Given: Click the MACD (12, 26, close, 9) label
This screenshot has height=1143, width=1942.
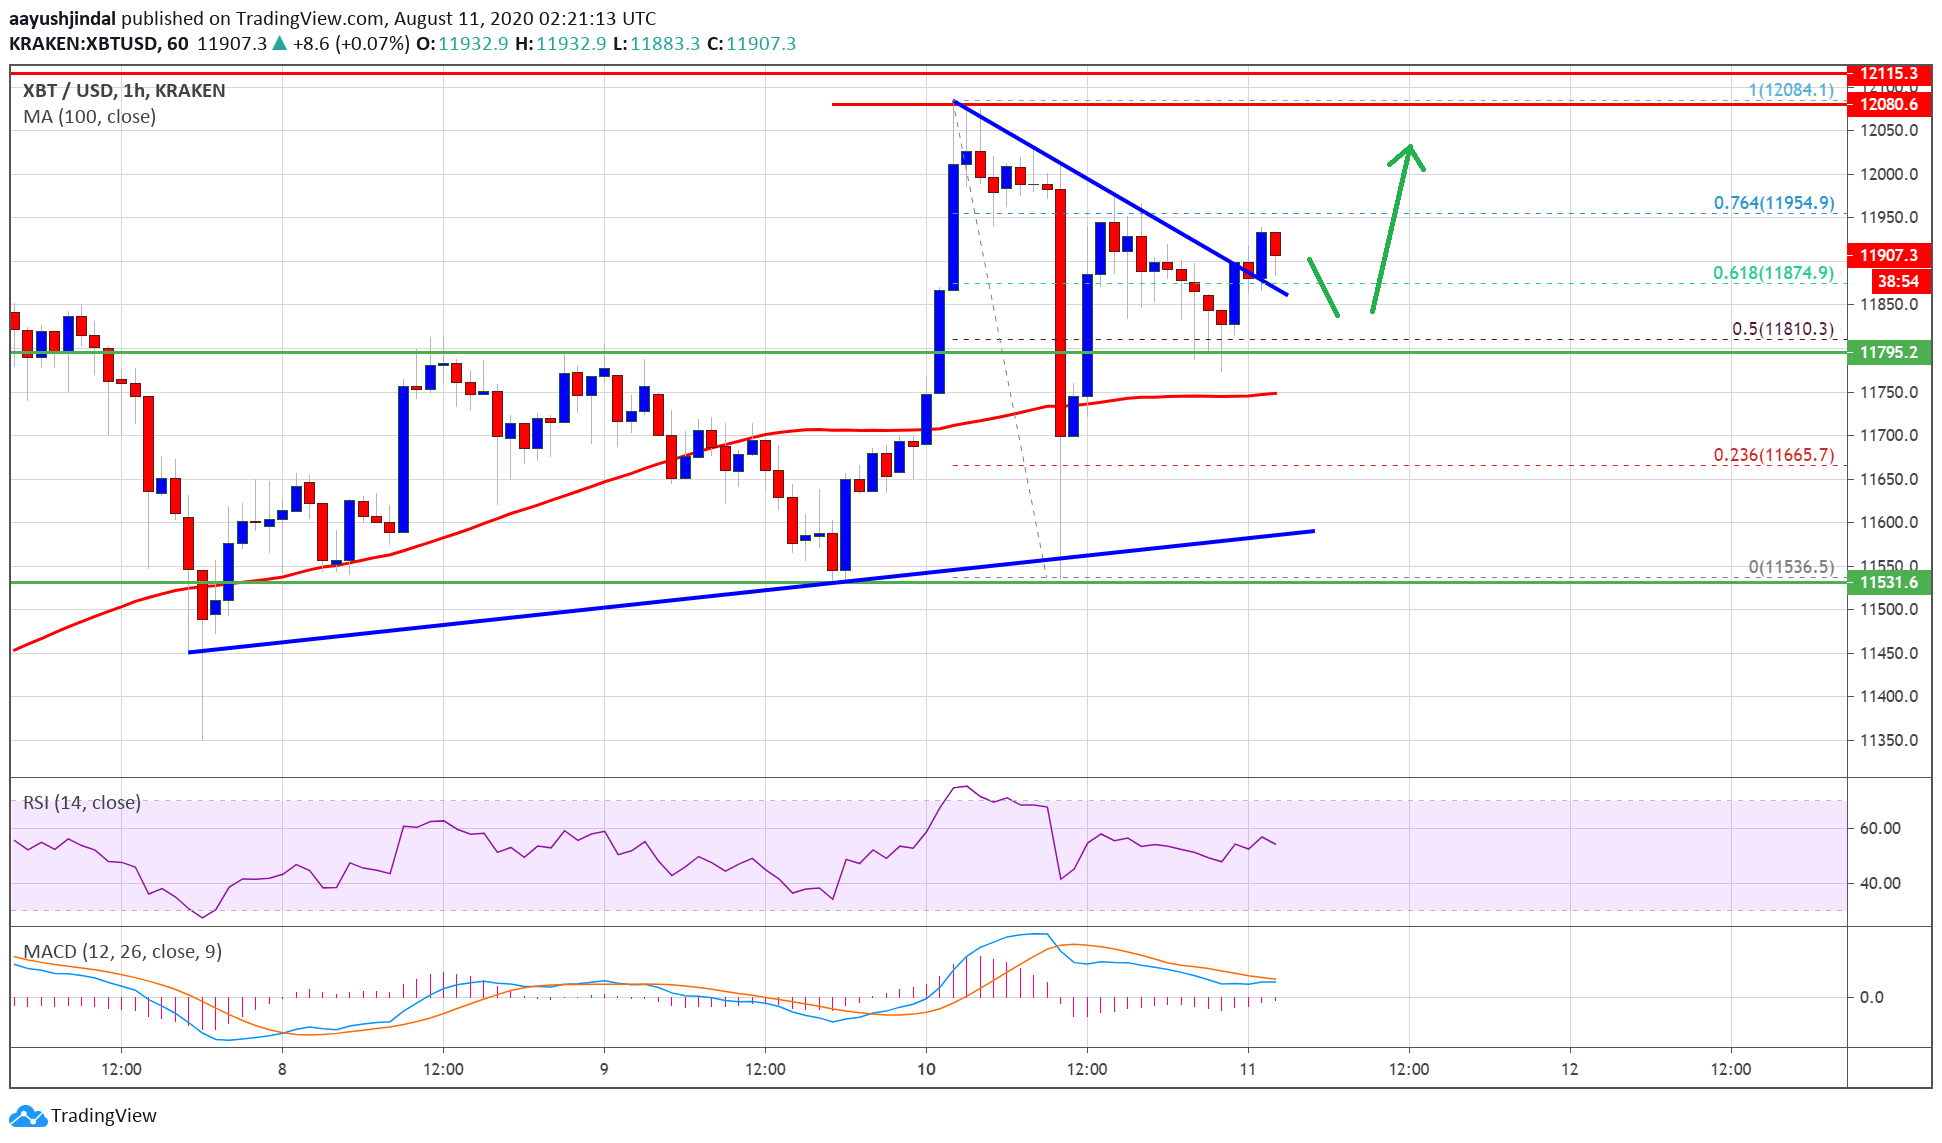Looking at the screenshot, I should tap(122, 951).
